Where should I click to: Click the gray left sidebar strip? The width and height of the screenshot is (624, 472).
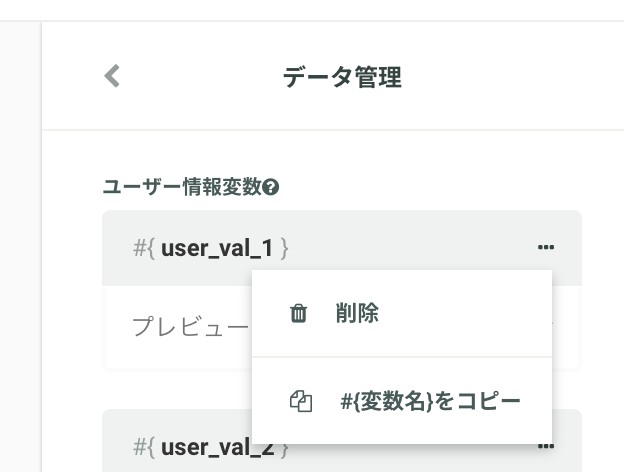[21, 247]
